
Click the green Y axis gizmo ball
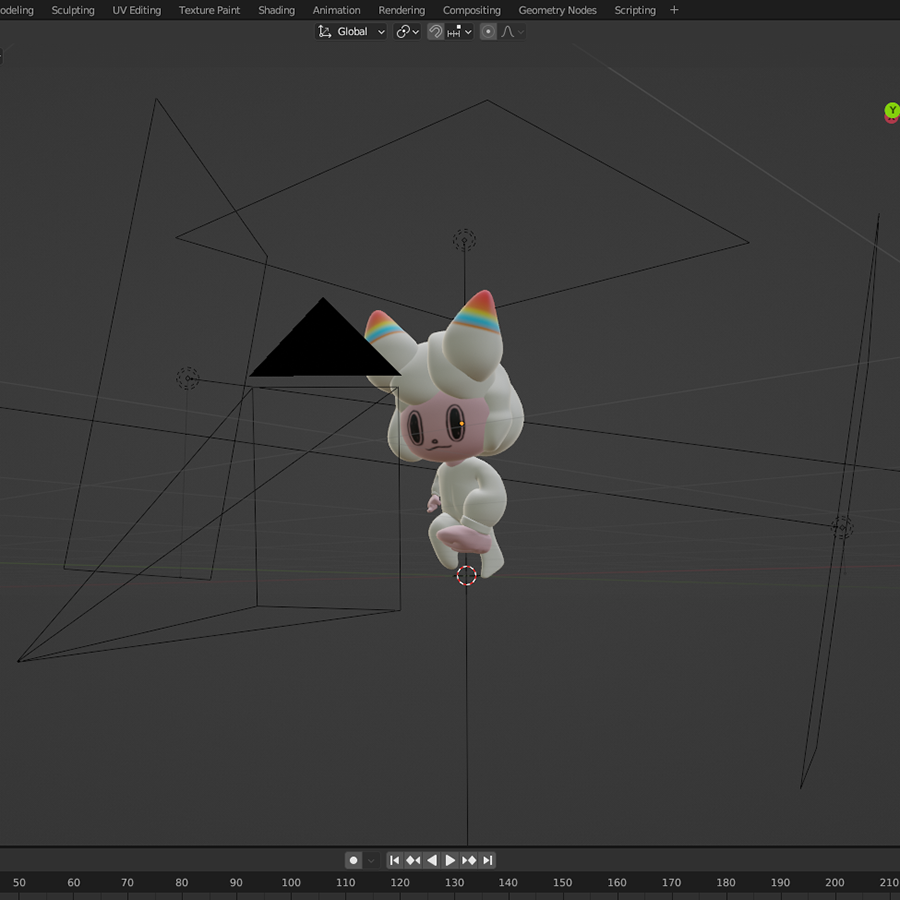pyautogui.click(x=892, y=110)
